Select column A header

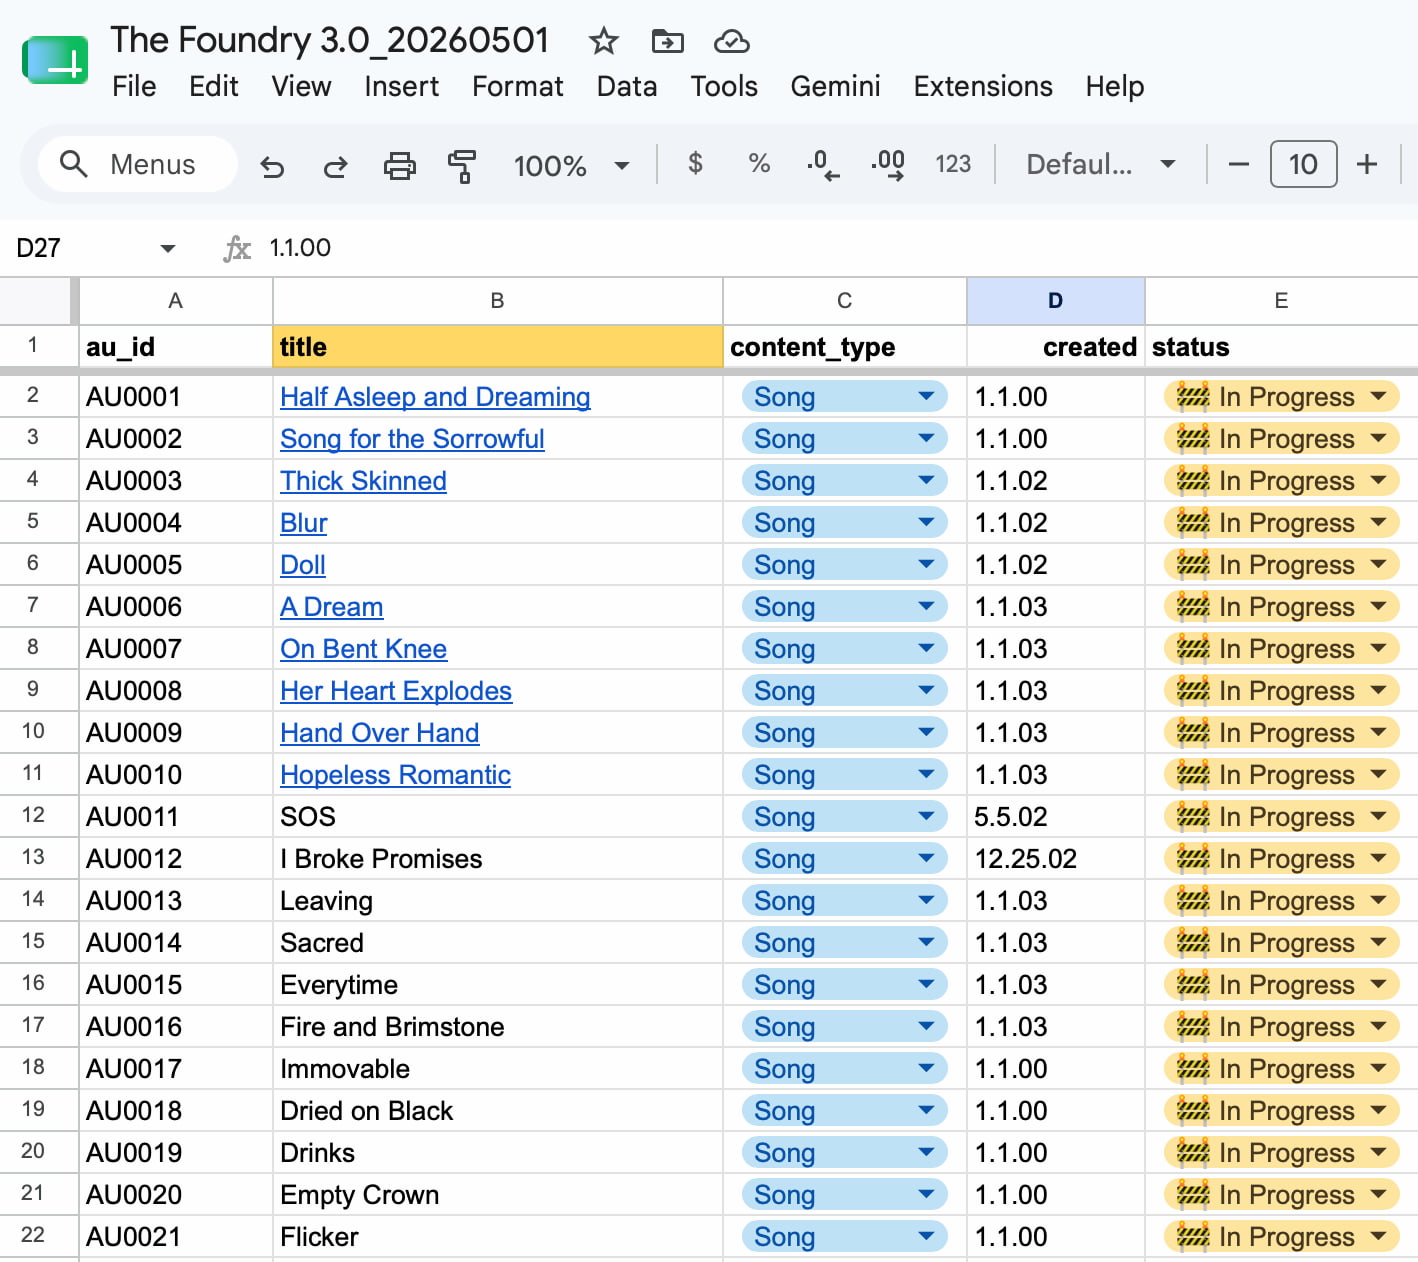coord(176,301)
